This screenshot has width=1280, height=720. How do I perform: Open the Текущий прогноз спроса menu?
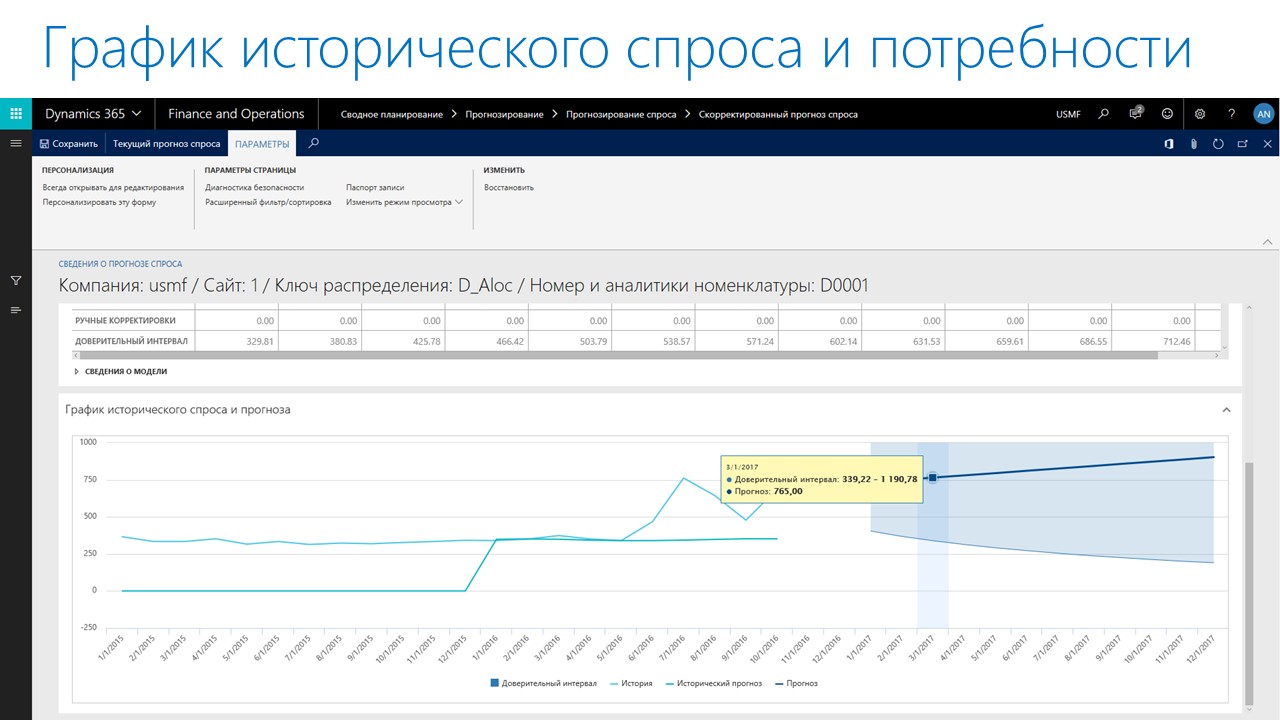point(166,144)
